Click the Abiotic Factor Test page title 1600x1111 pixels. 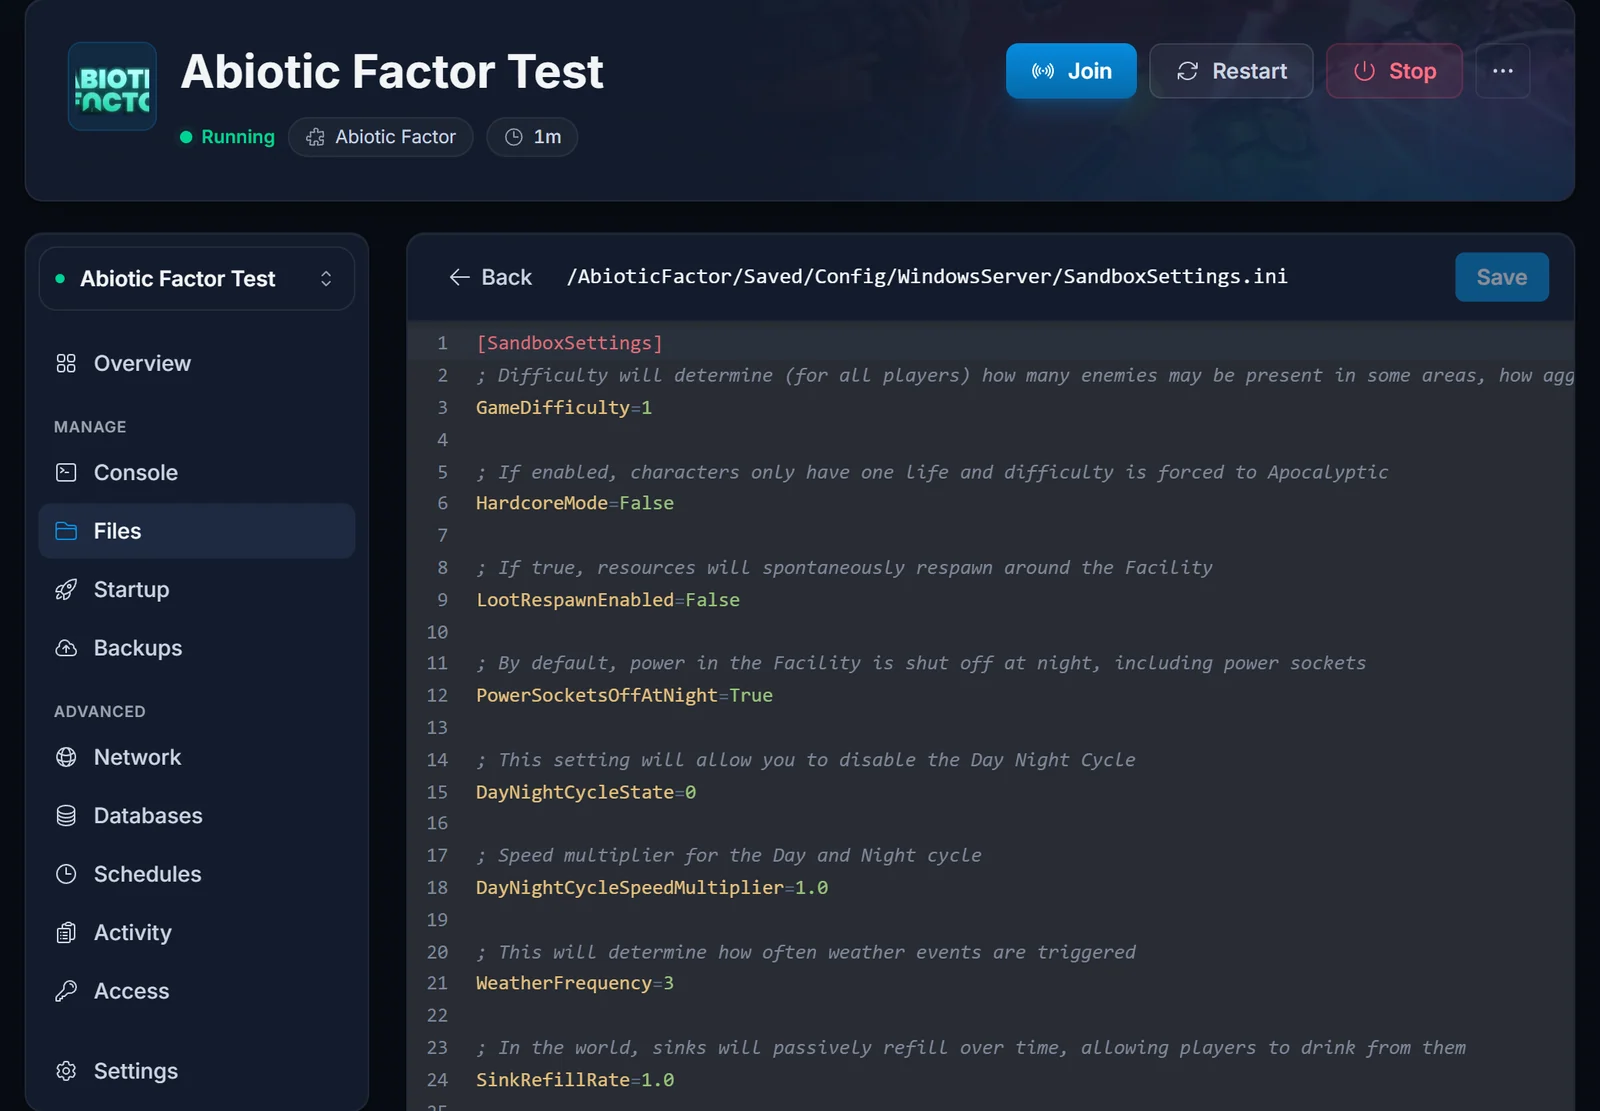coord(392,72)
